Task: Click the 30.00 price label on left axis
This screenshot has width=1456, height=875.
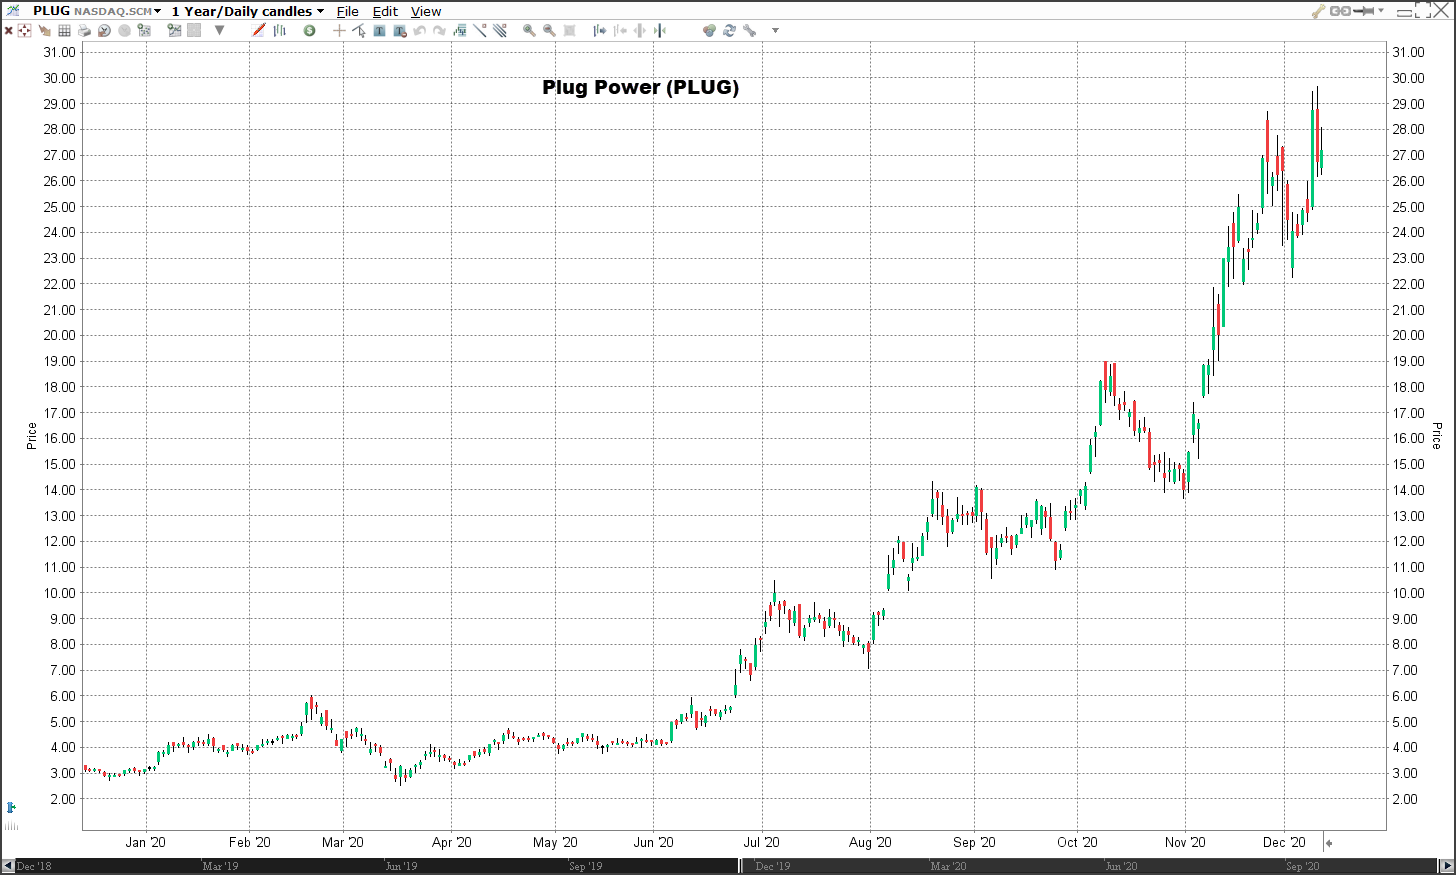Action: [59, 78]
